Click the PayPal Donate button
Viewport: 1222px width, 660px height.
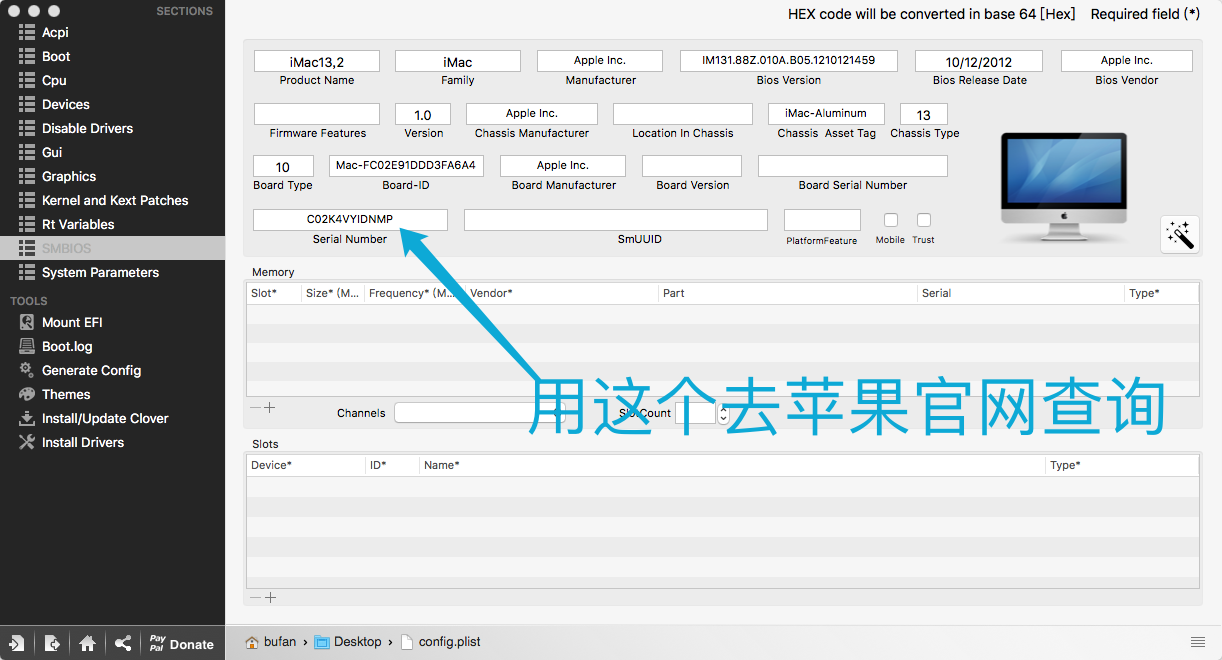click(181, 644)
